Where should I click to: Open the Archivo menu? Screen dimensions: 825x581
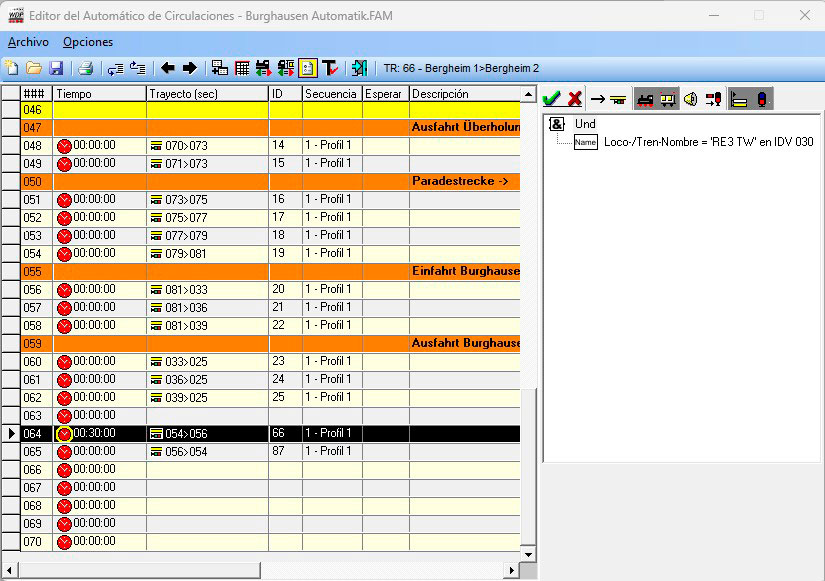[x=28, y=42]
